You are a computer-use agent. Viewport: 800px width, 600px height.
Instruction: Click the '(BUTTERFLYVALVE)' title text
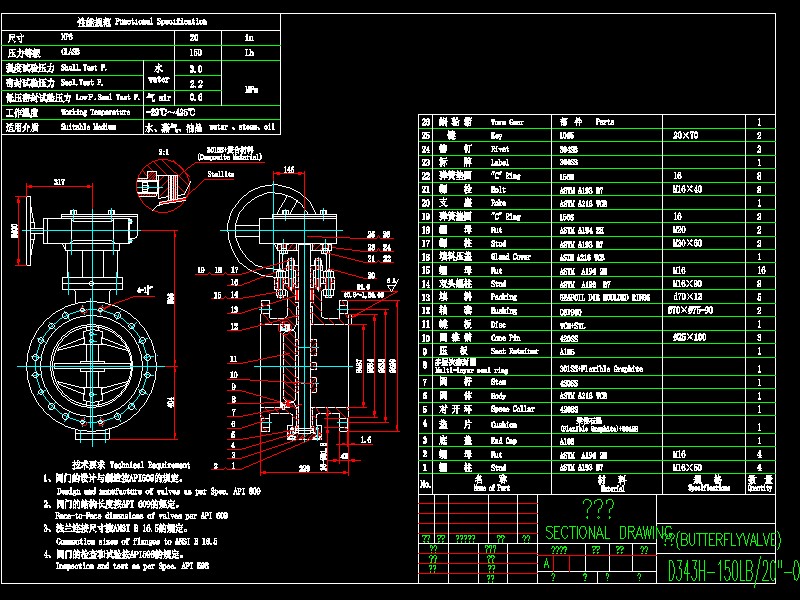click(729, 539)
